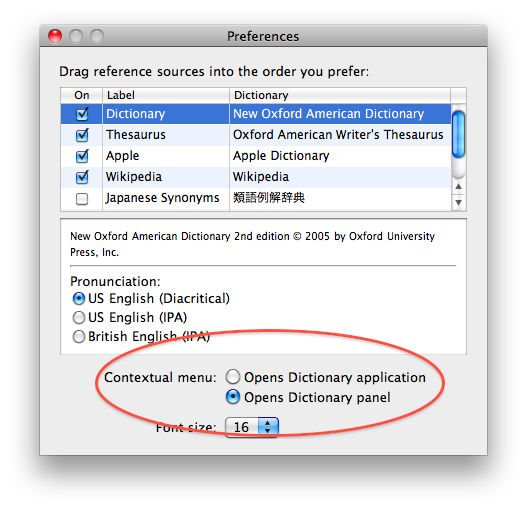Image resolution: width=527 pixels, height=510 pixels.
Task: Select the Wikipedia label cell
Action: coord(134,177)
